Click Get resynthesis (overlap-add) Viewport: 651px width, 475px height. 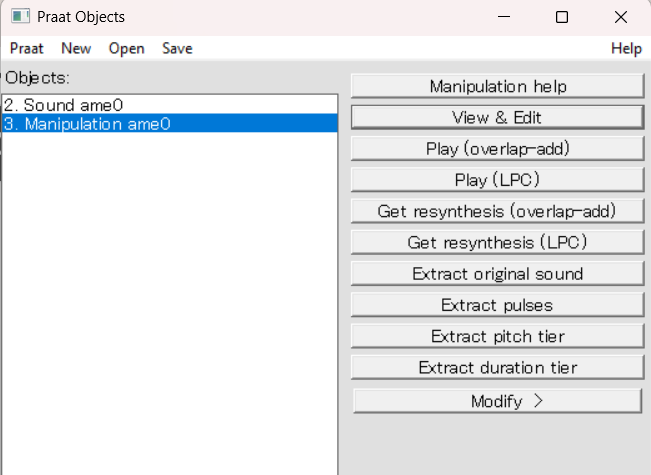coord(497,211)
